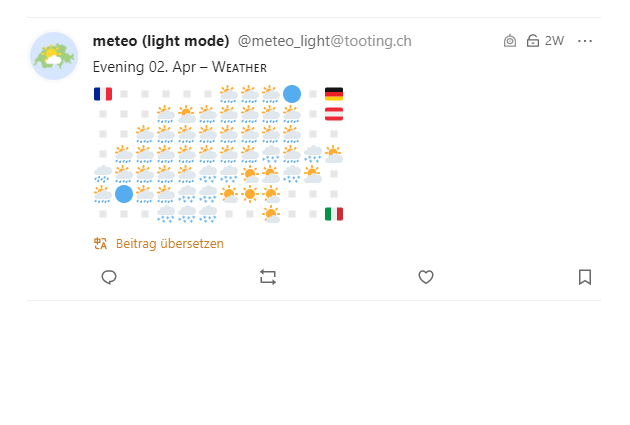630x425 pixels.
Task: Click the Italian flag emoji
Action: (334, 213)
